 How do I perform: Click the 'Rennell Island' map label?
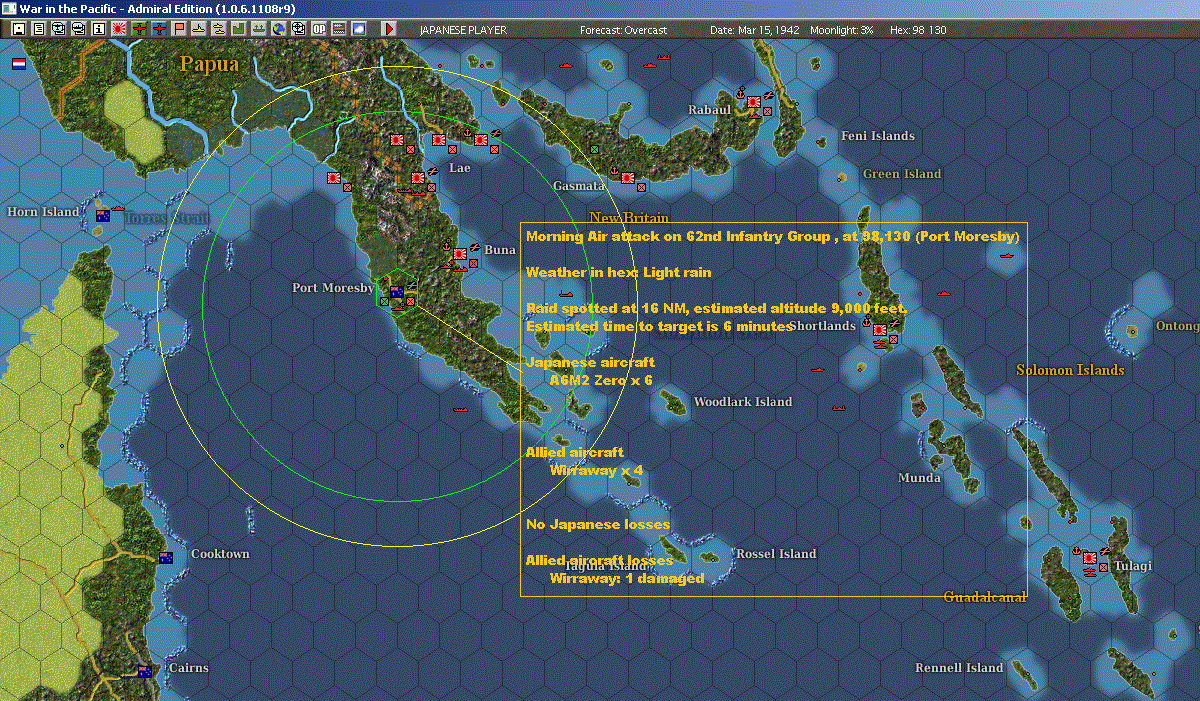(959, 668)
